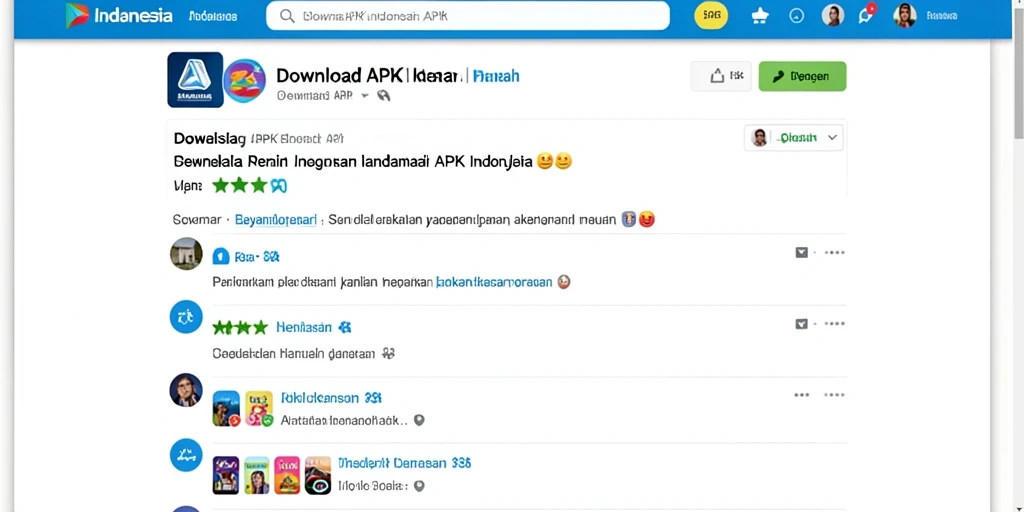Open the white game-controller icon in header
The image size is (1024, 512).
click(760, 16)
